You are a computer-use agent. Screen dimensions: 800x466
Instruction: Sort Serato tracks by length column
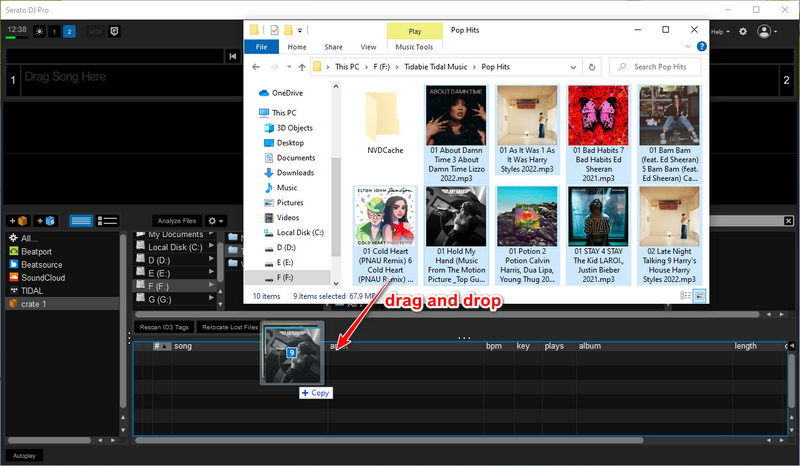pos(745,346)
